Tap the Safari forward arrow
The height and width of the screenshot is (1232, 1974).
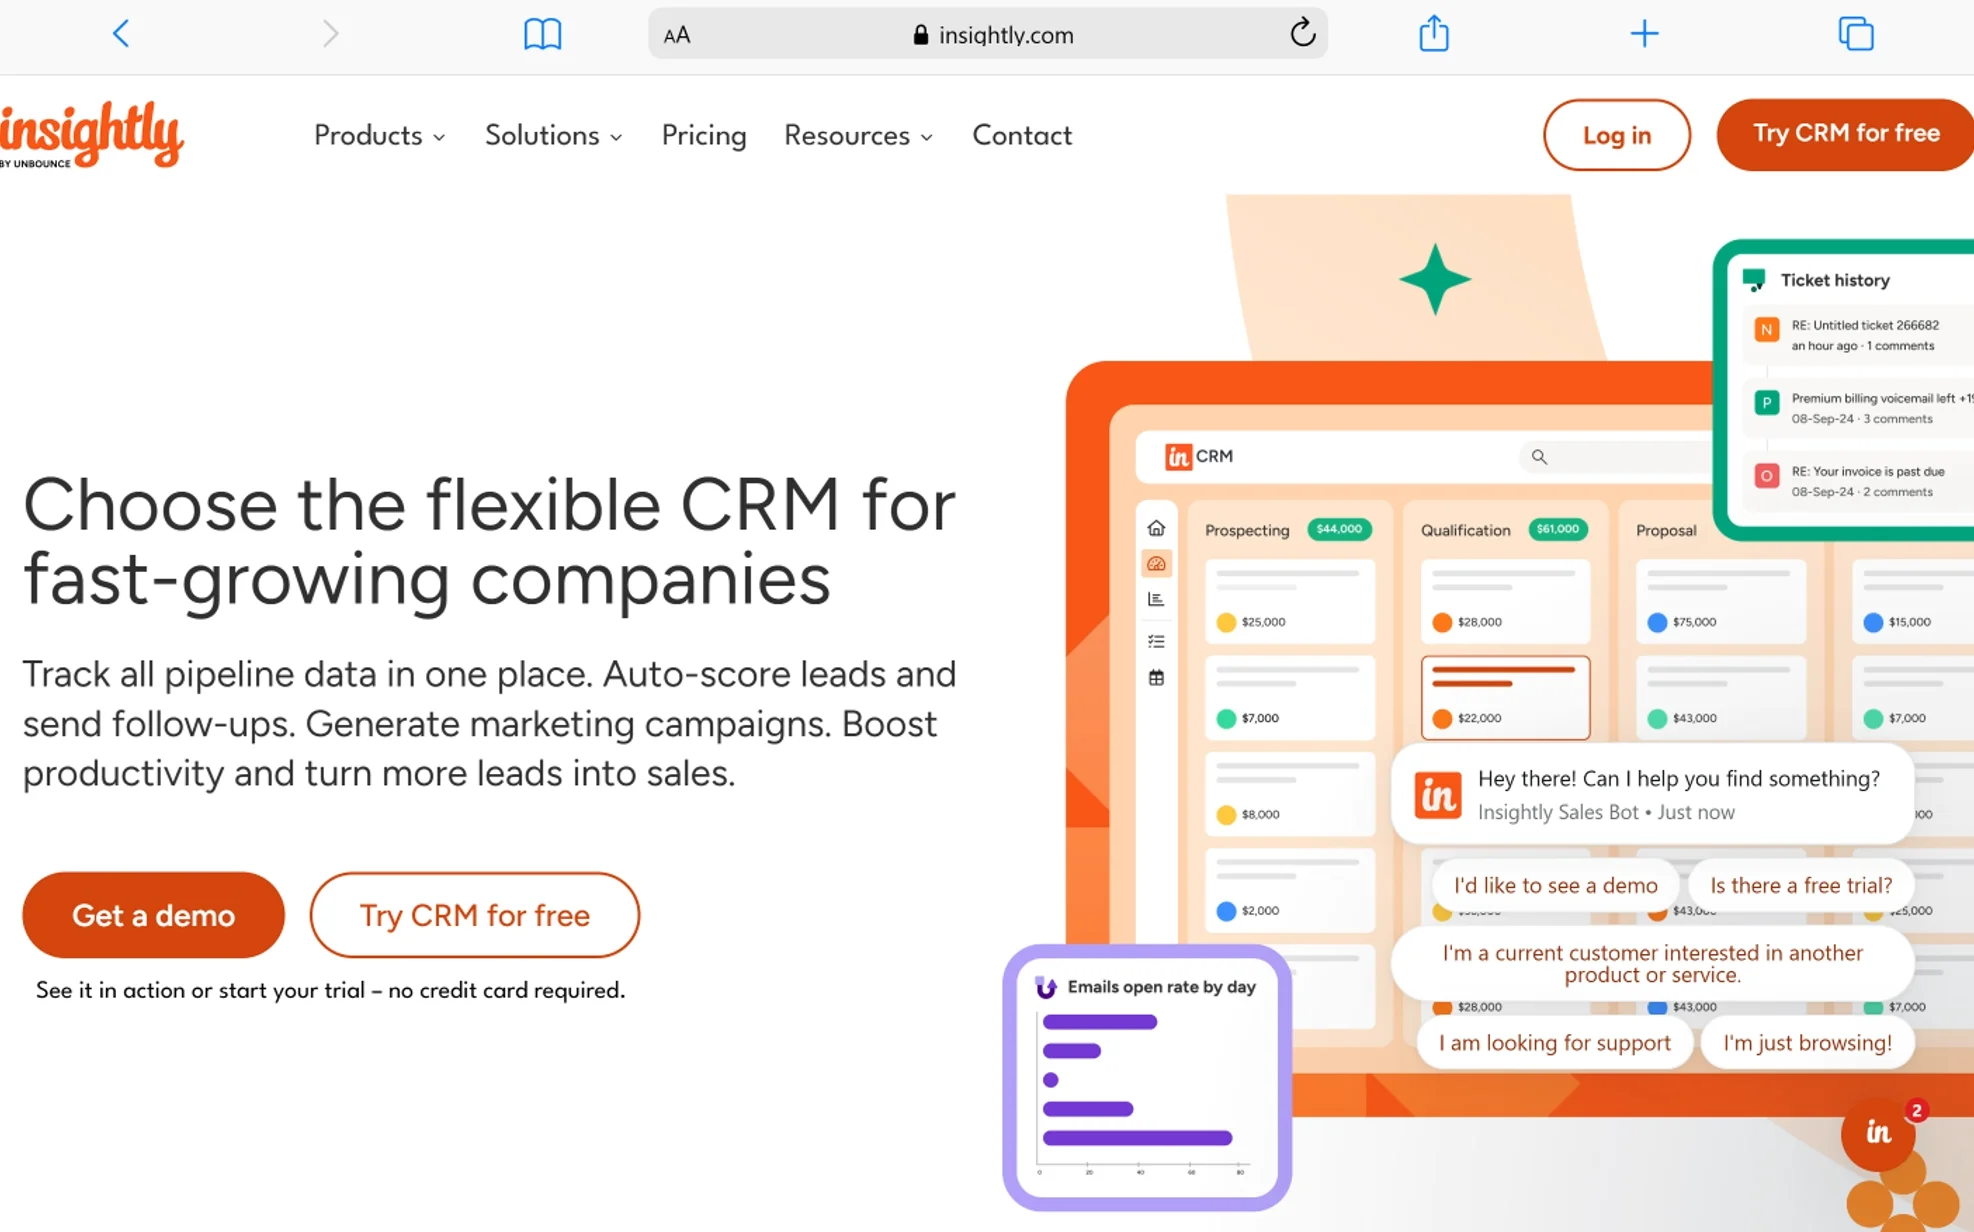(330, 34)
